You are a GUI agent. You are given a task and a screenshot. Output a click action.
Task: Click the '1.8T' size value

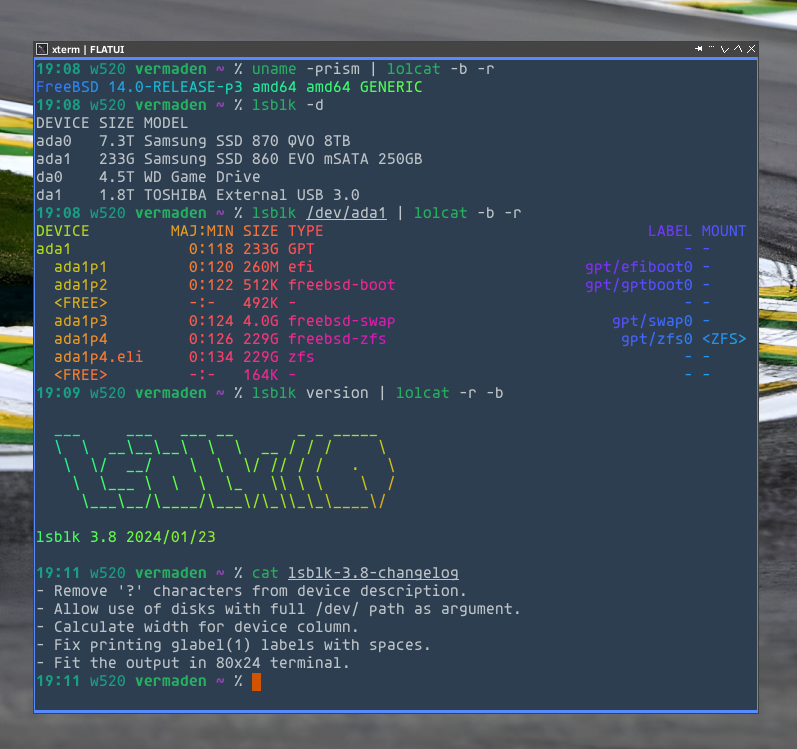coord(117,195)
